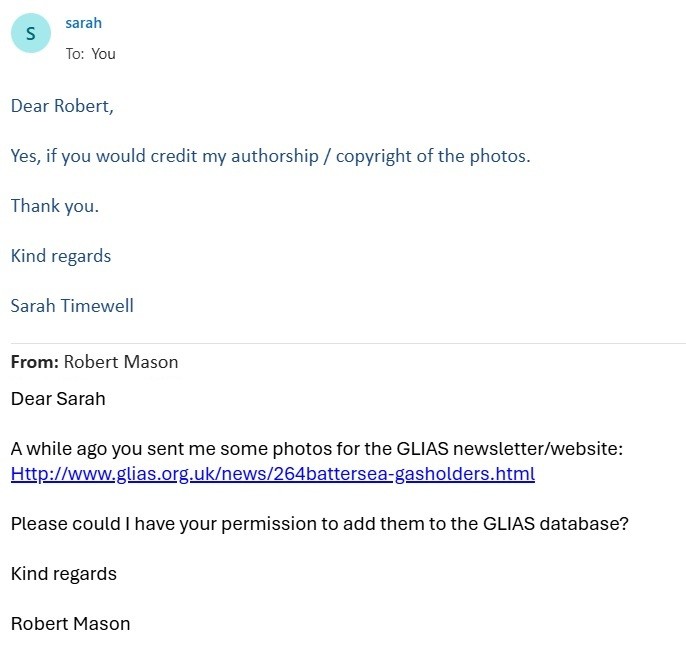686x650 pixels.
Task: Click the Dear Robert greeting text
Action: coord(62,106)
